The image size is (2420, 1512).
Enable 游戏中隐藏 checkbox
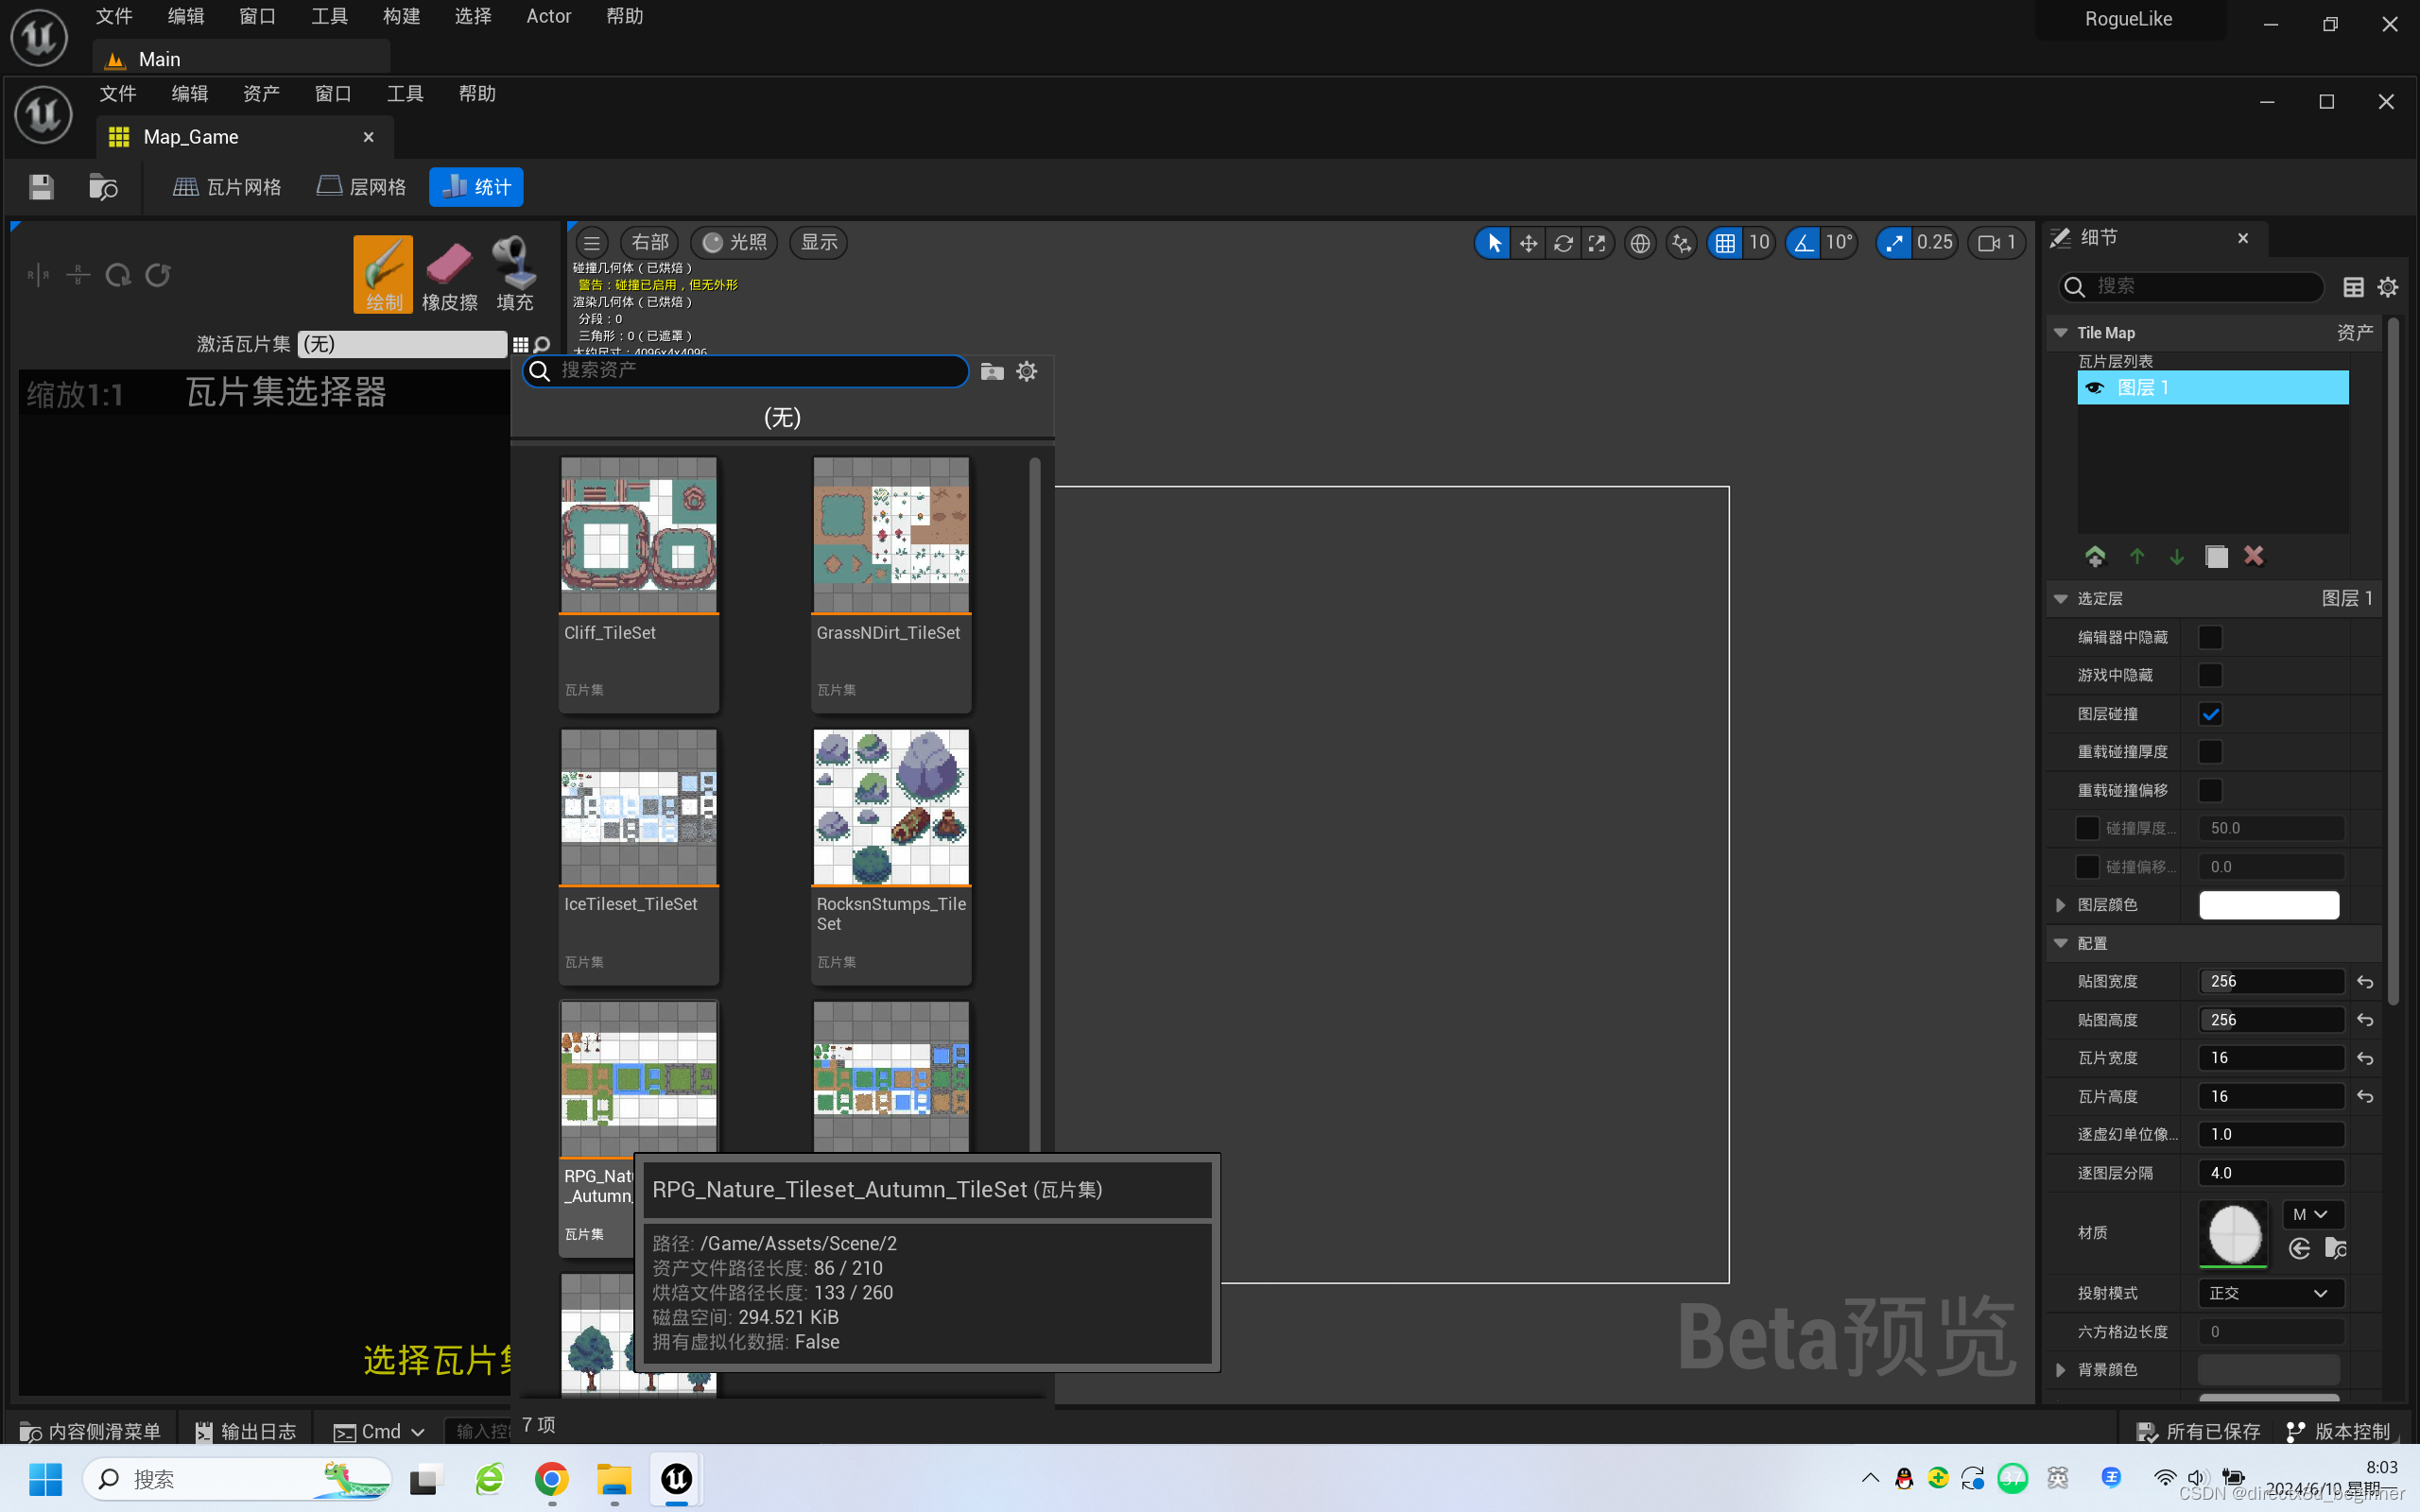2210,675
